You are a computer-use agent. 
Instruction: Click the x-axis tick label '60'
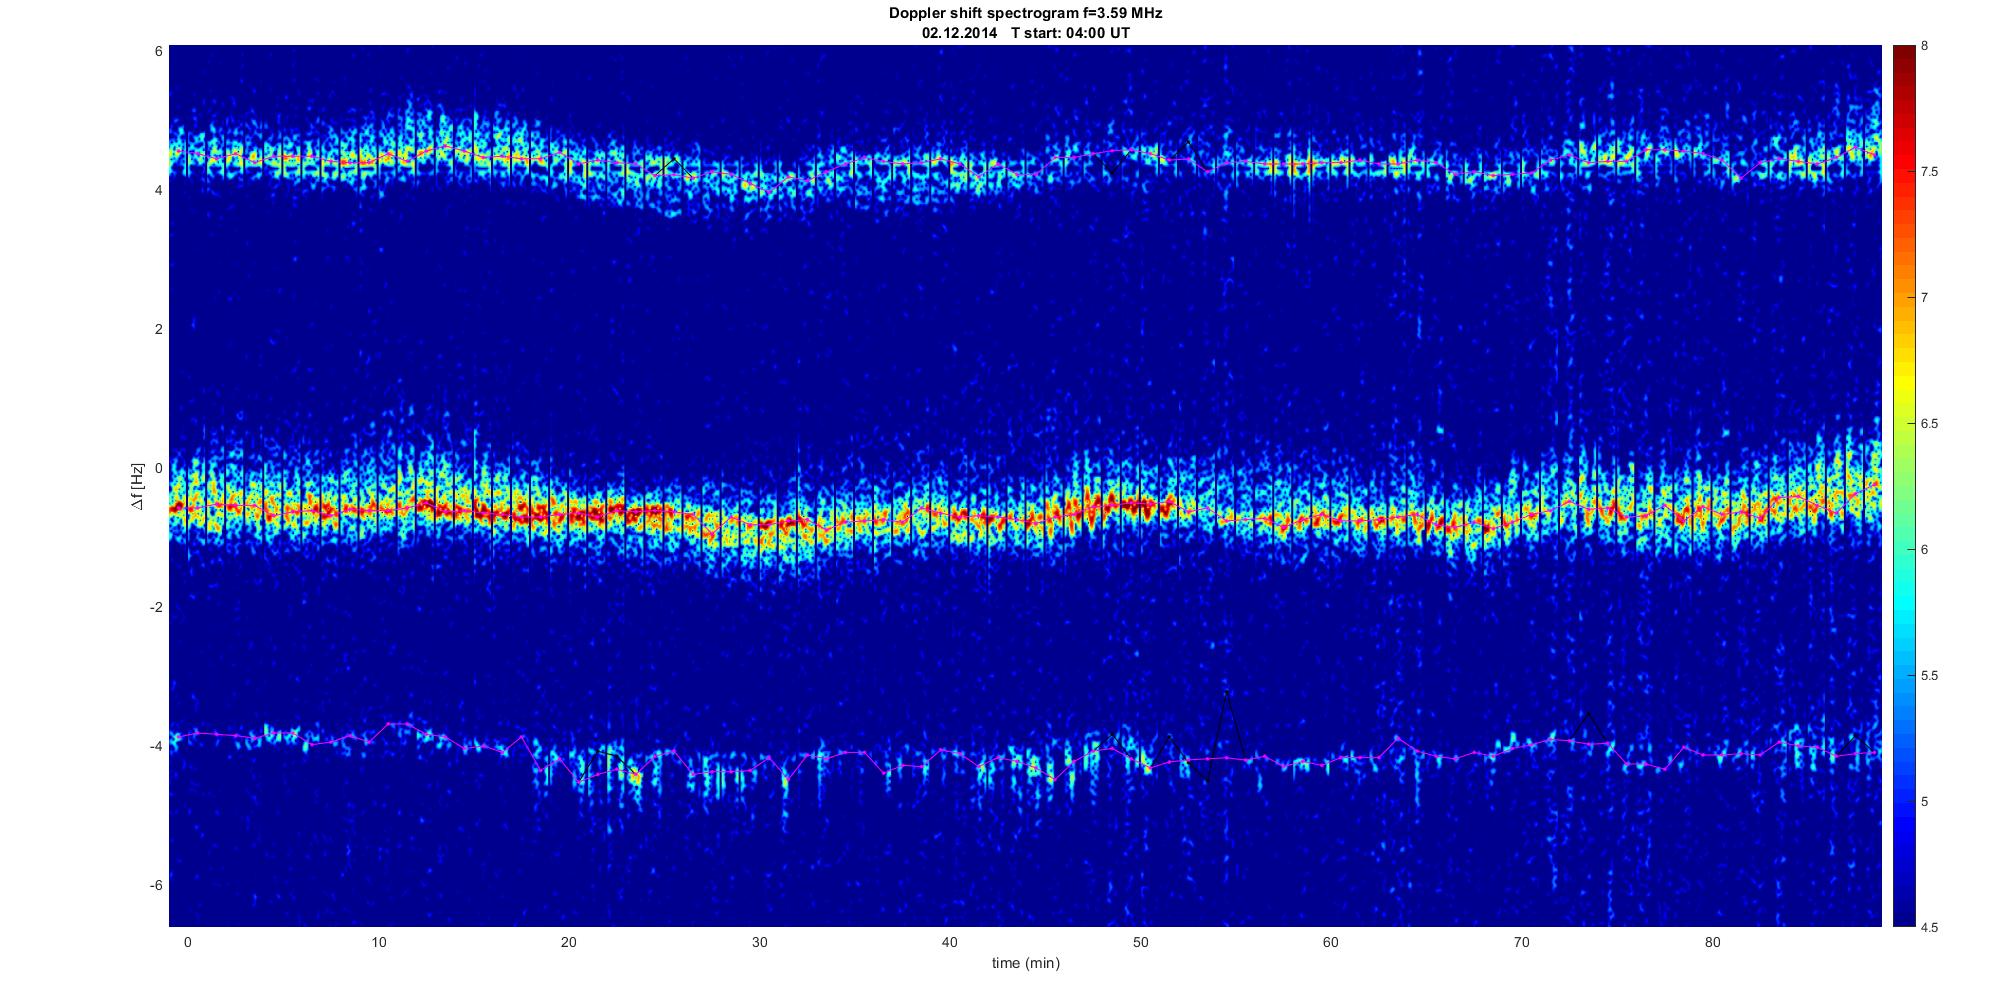1331,942
